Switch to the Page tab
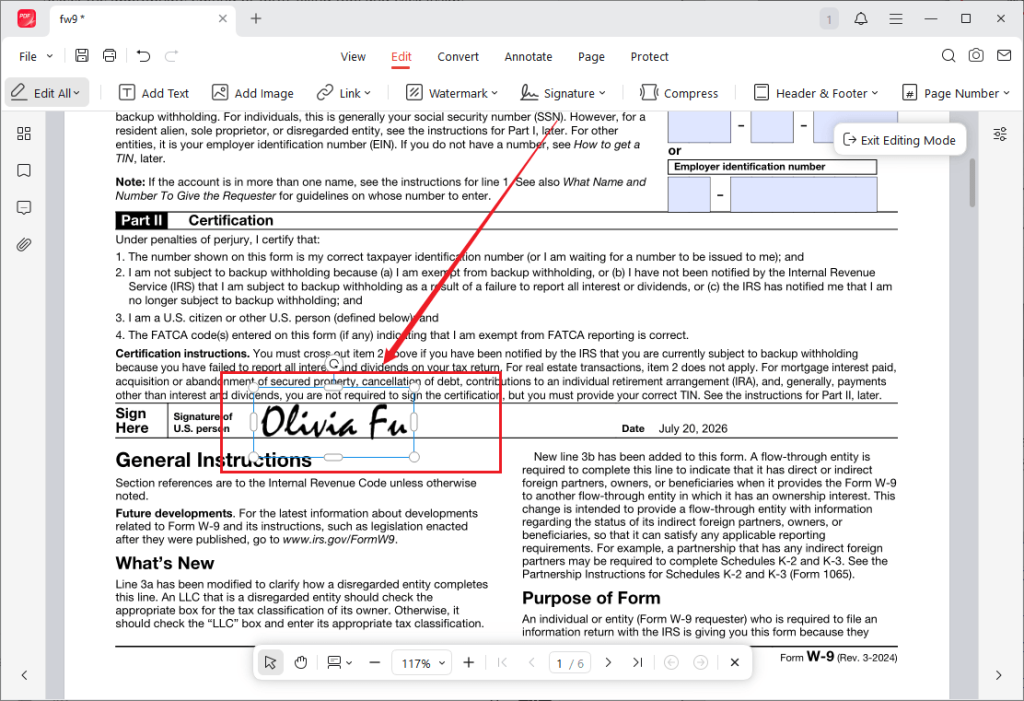Viewport: 1024px width, 701px height. pos(591,57)
